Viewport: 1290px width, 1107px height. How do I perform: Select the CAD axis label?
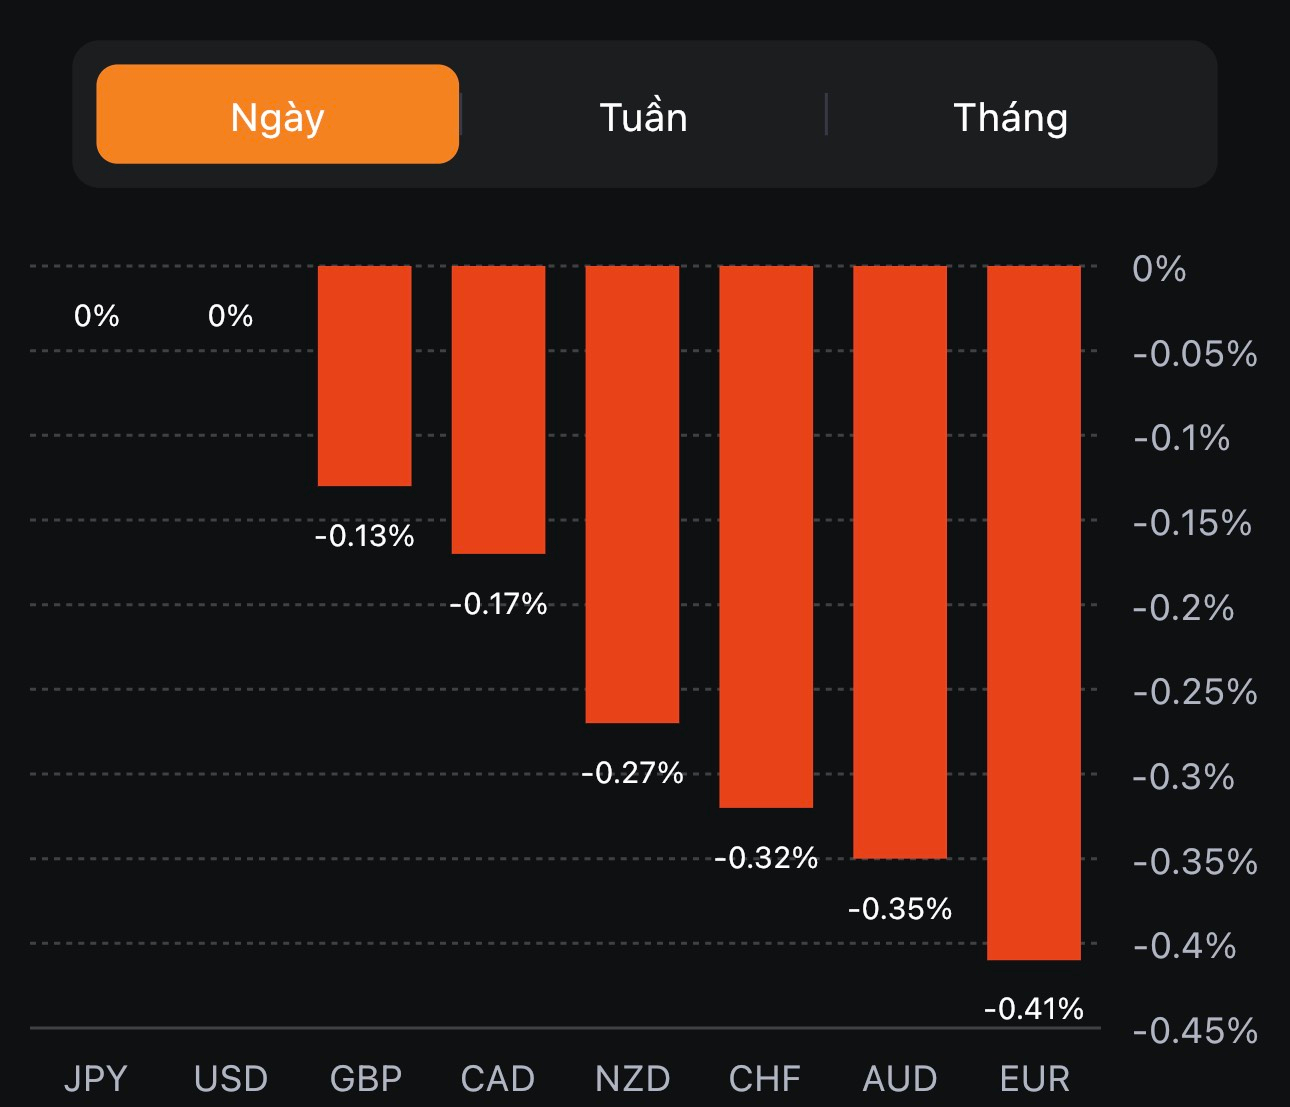coord(498,1079)
